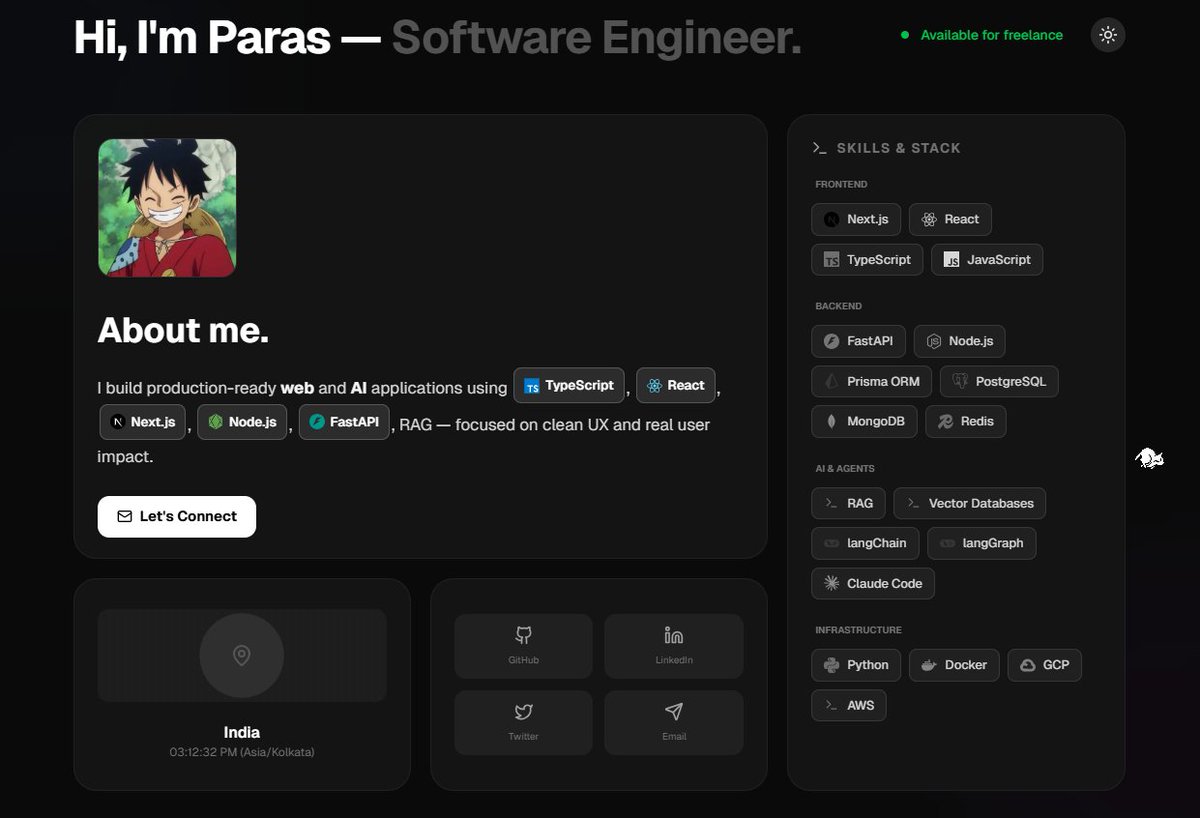Click the INFRASTRUCTURE section label

coord(858,631)
